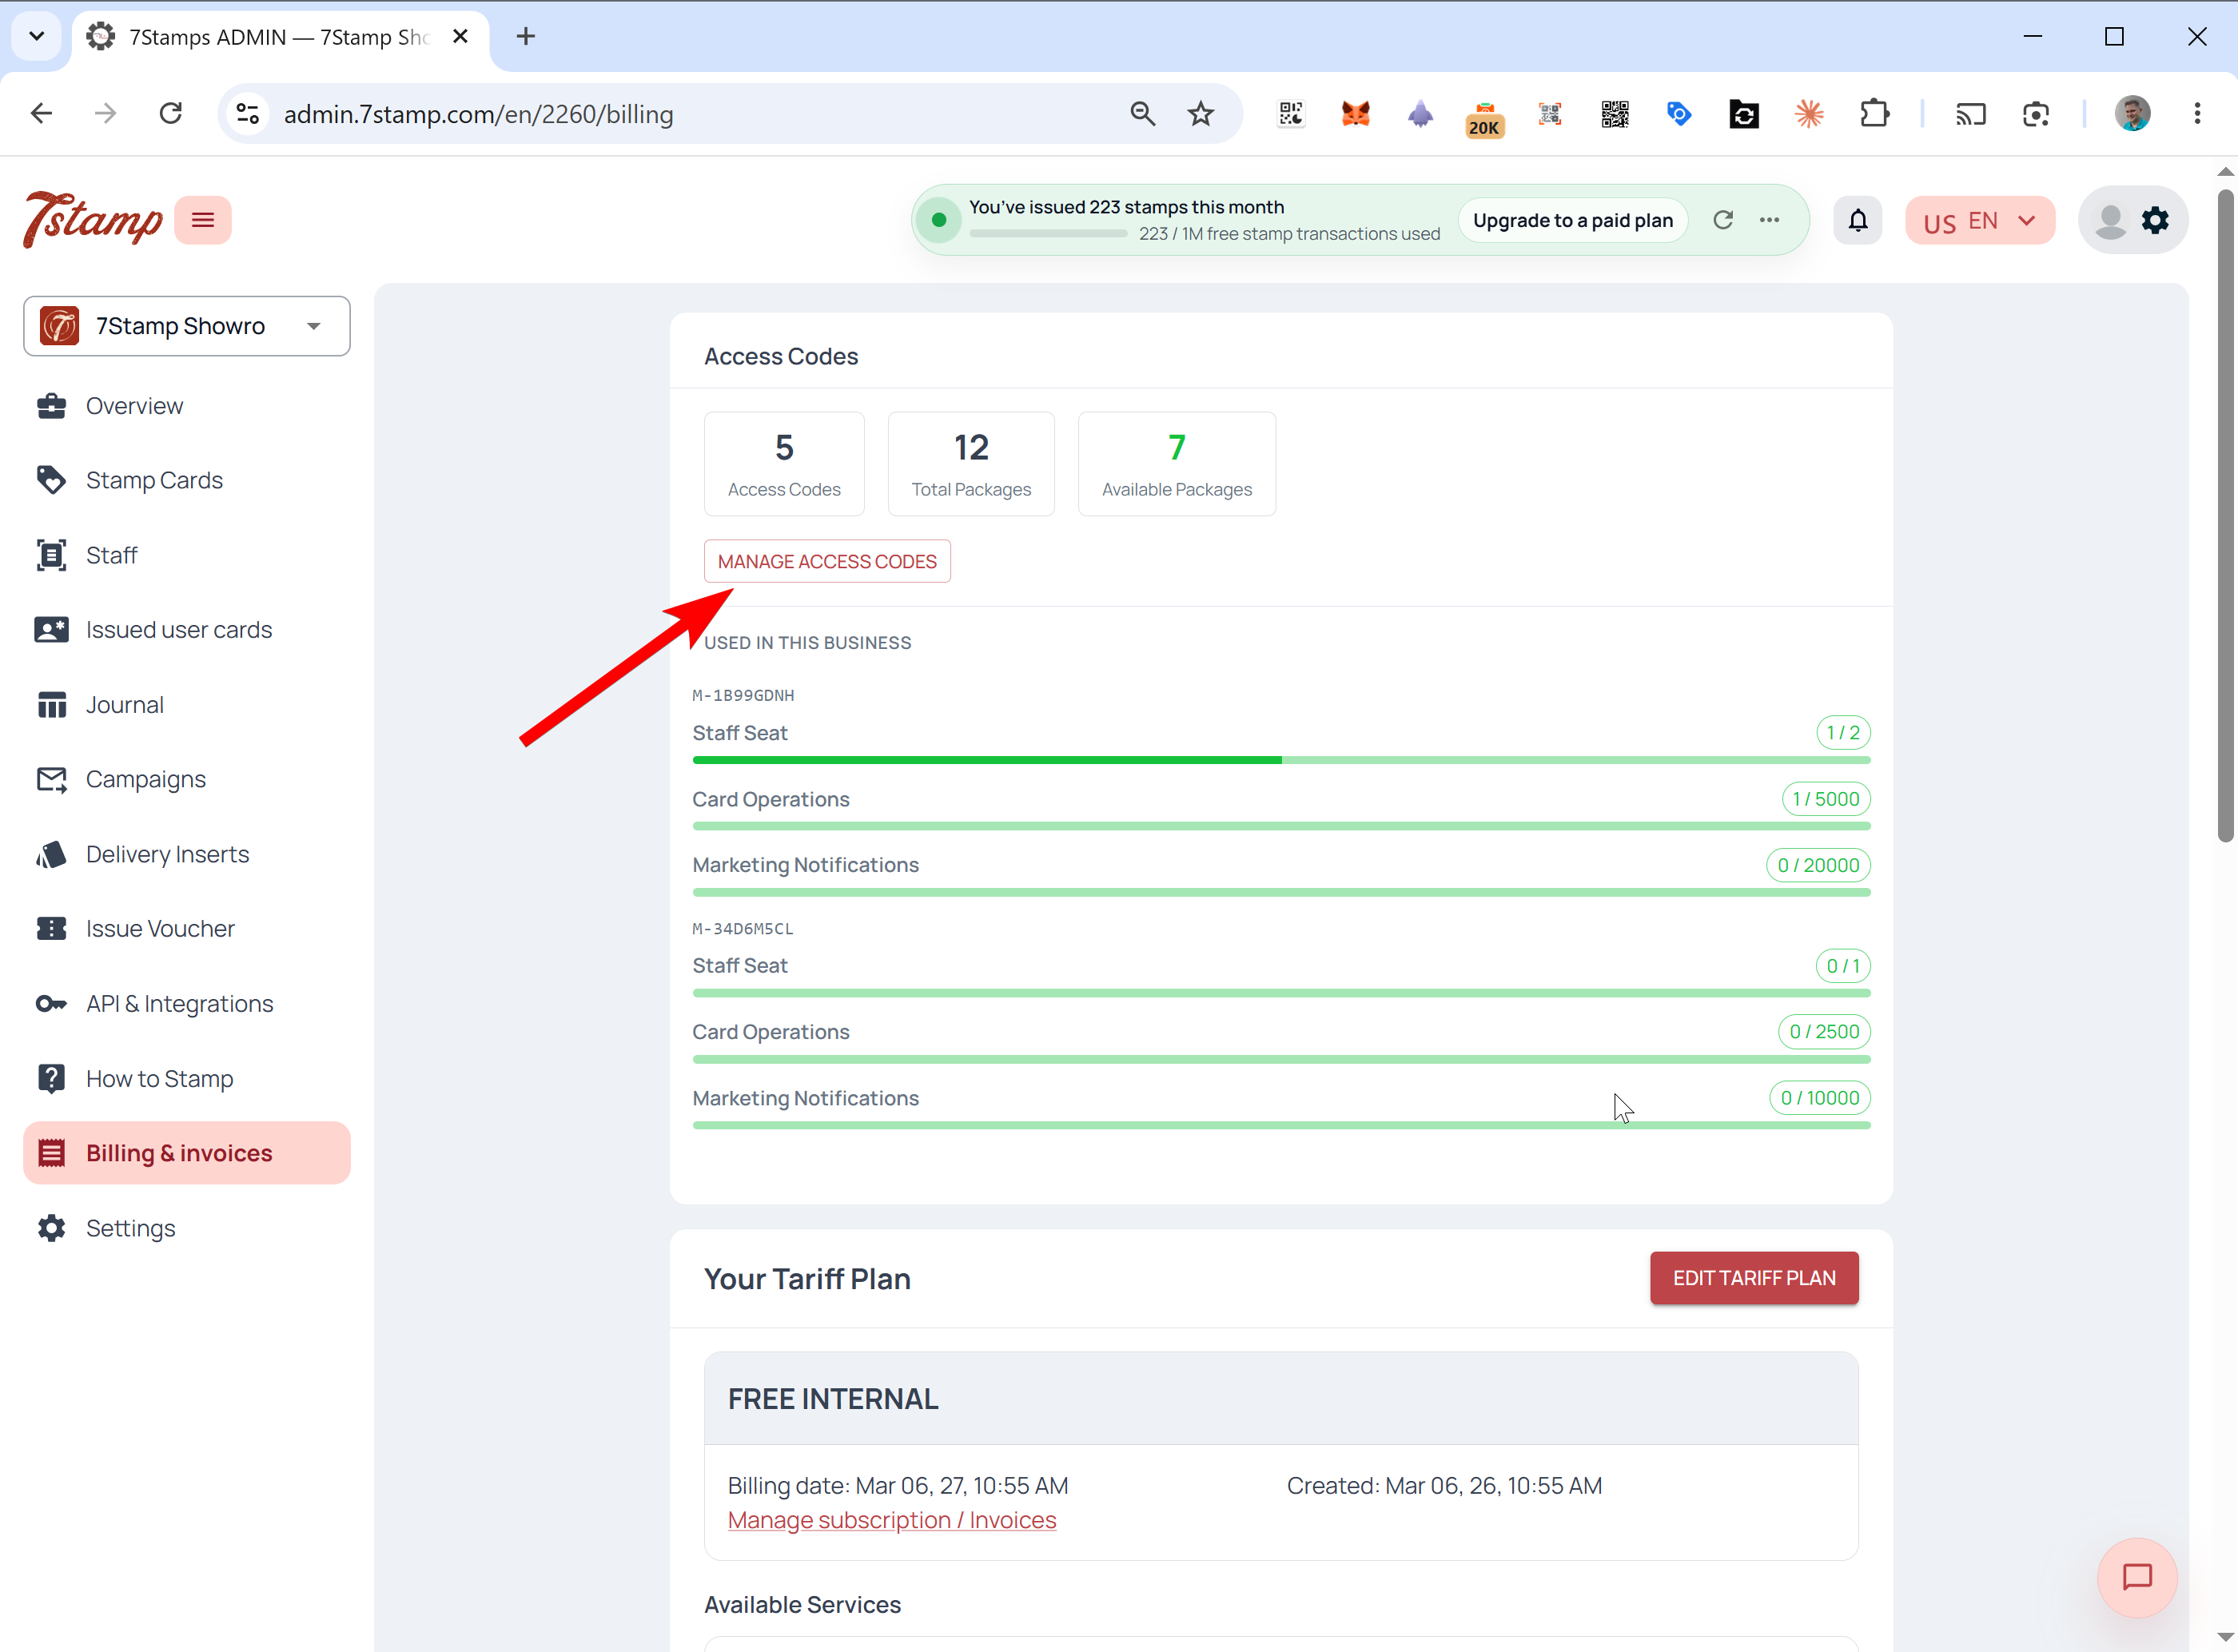Screen dimensions: 2238x1652
Task: Open the large QR code extension icon
Action: click(1614, 114)
